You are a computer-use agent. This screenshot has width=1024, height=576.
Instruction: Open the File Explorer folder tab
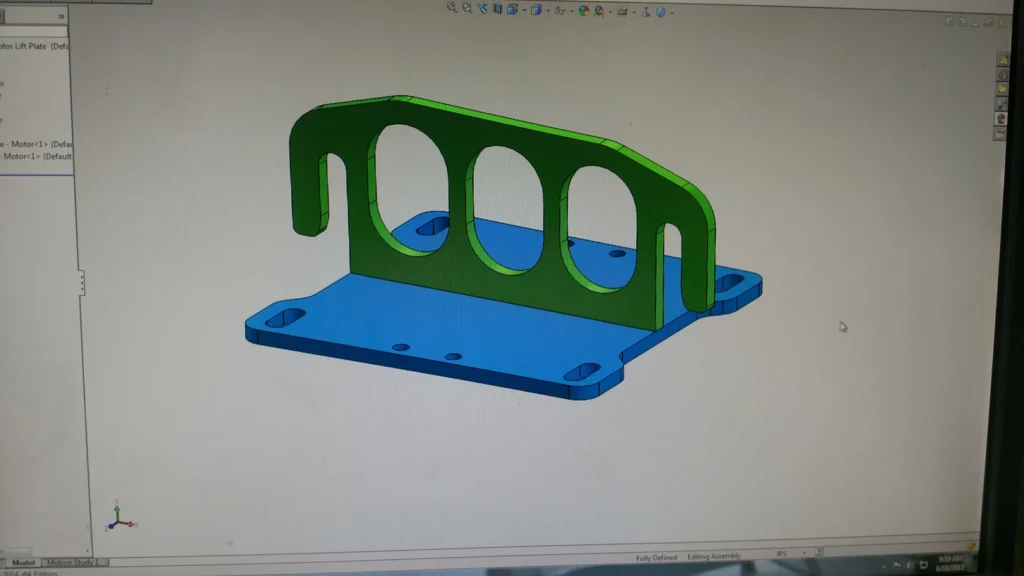(1002, 89)
